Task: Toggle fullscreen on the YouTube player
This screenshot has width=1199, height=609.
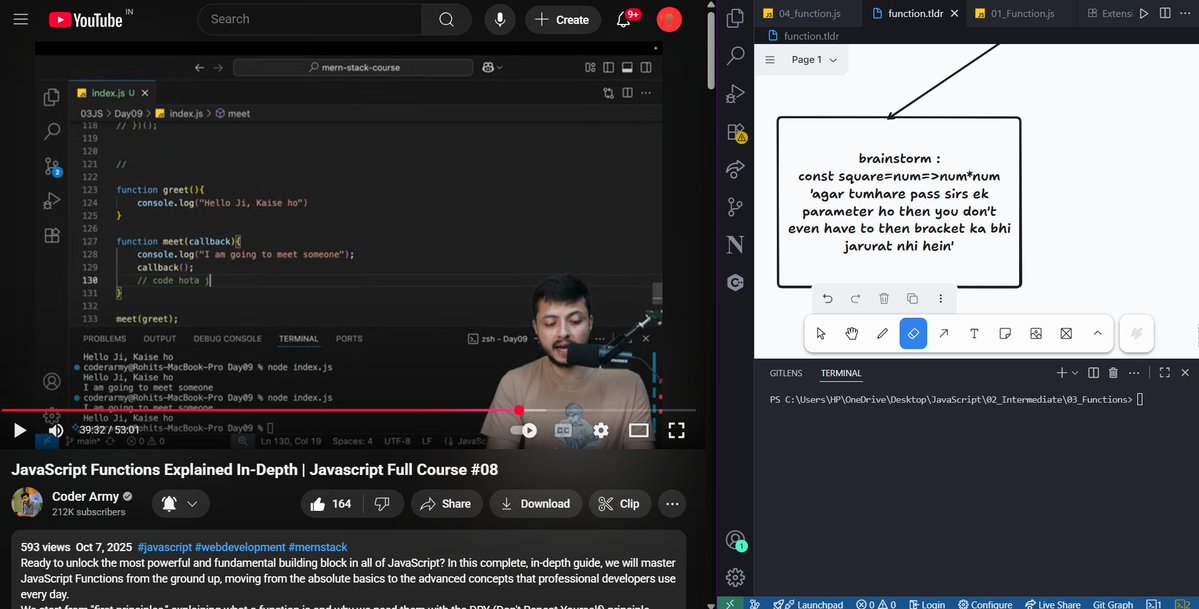Action: pyautogui.click(x=677, y=431)
